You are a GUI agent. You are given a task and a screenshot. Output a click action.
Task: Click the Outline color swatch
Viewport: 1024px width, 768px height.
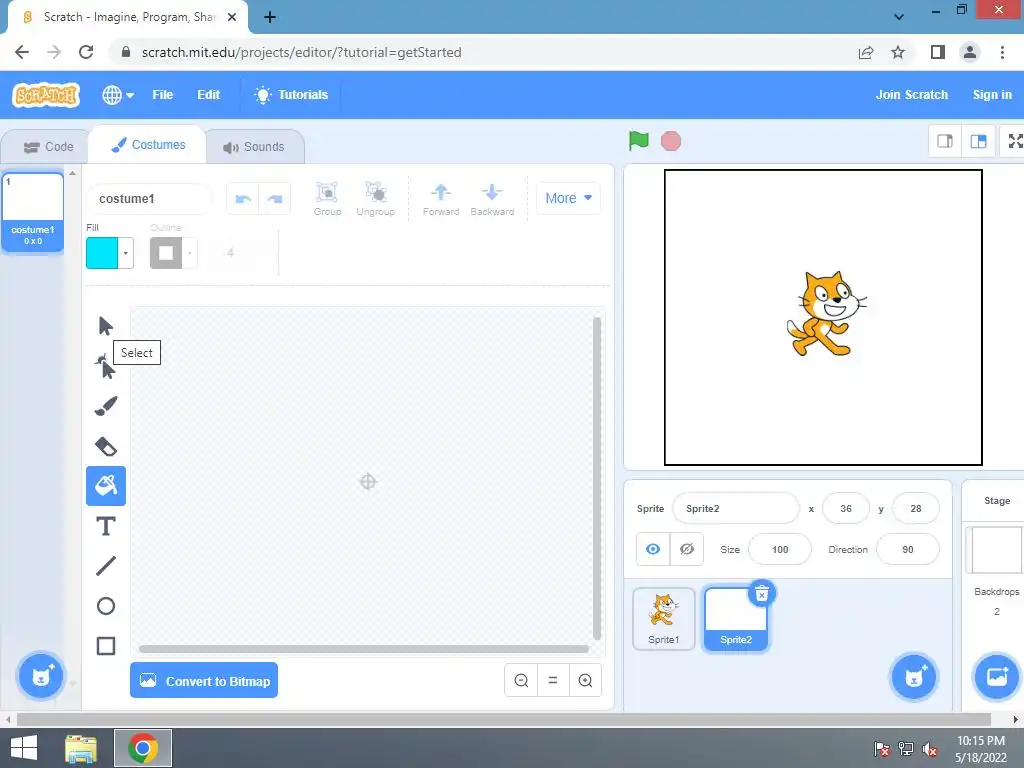pyautogui.click(x=166, y=253)
